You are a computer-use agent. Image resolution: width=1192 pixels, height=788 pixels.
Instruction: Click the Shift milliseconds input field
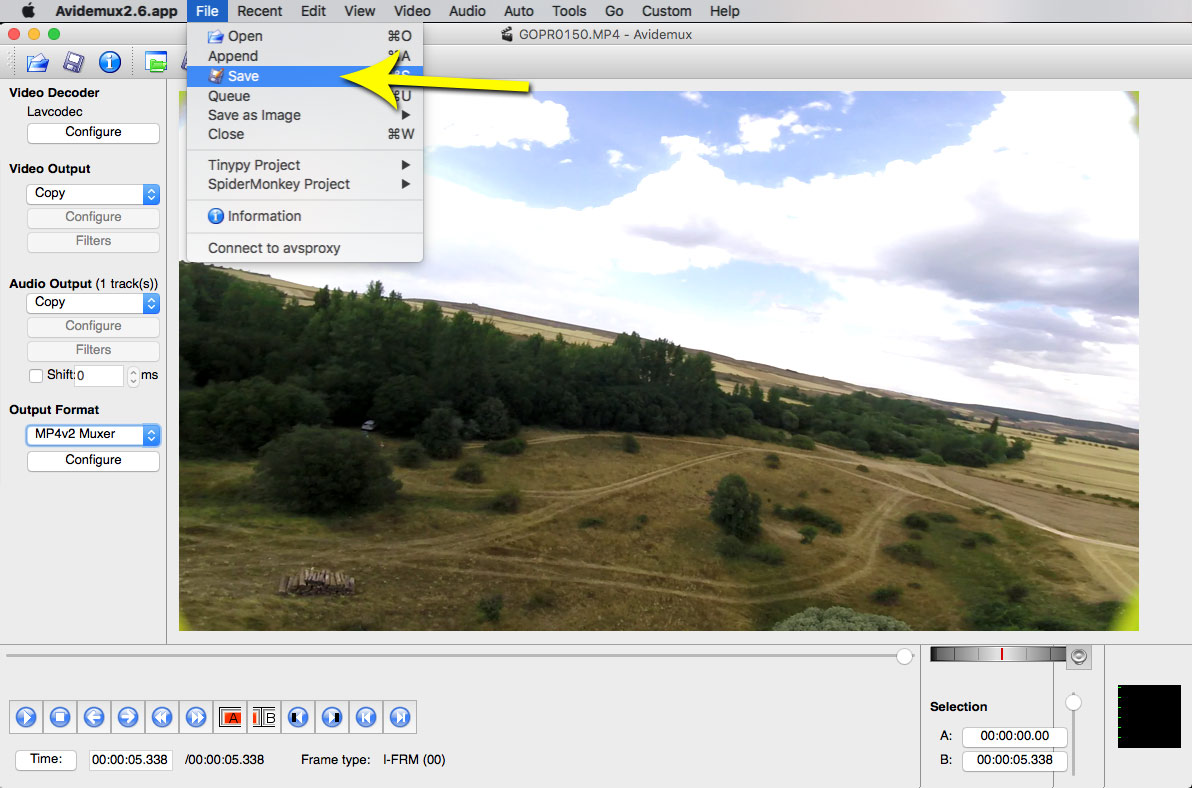[99, 375]
